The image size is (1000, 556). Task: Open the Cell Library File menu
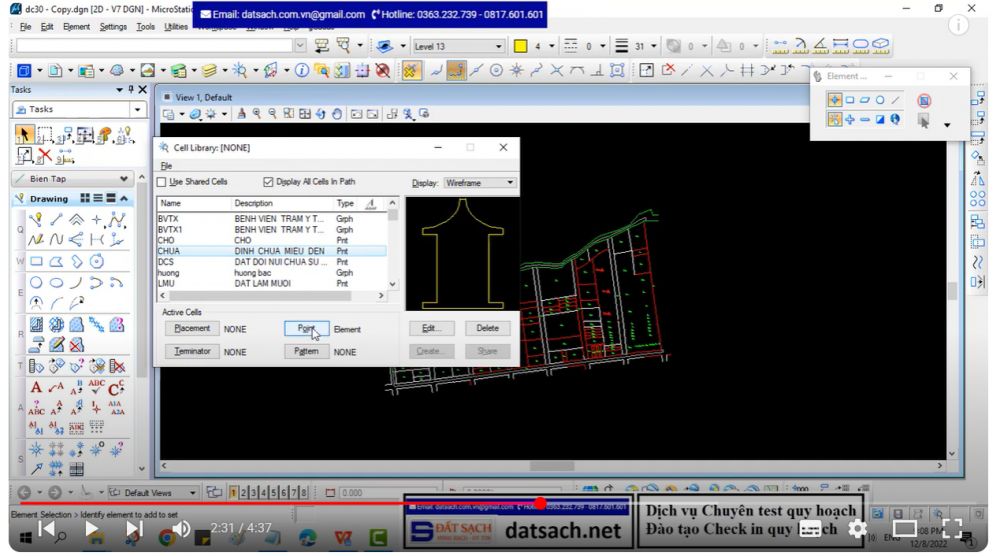[x=166, y=165]
